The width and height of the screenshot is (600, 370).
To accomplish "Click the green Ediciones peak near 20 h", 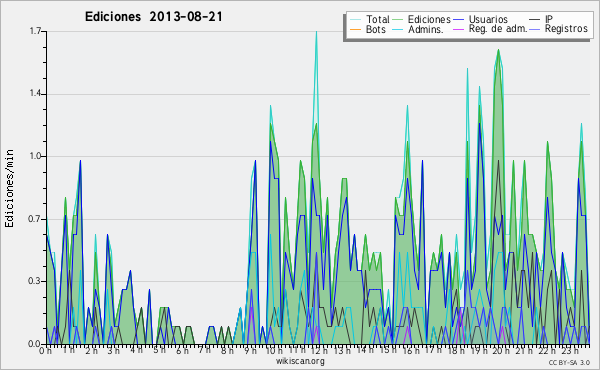I will (498, 50).
